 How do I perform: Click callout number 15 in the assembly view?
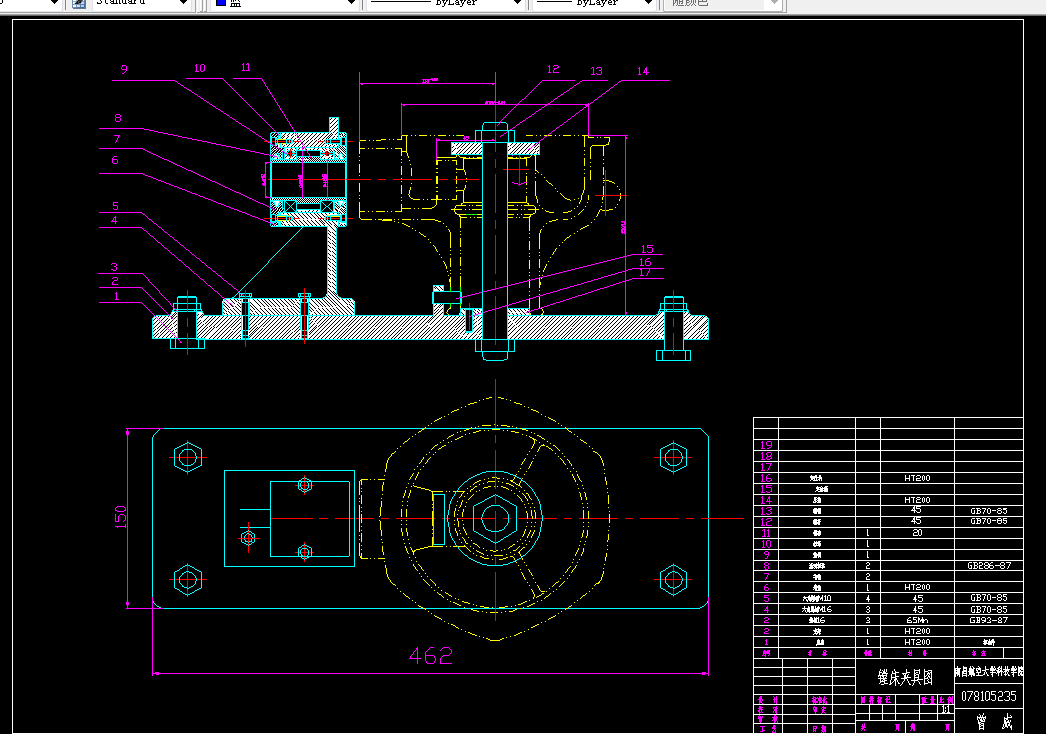coord(647,249)
